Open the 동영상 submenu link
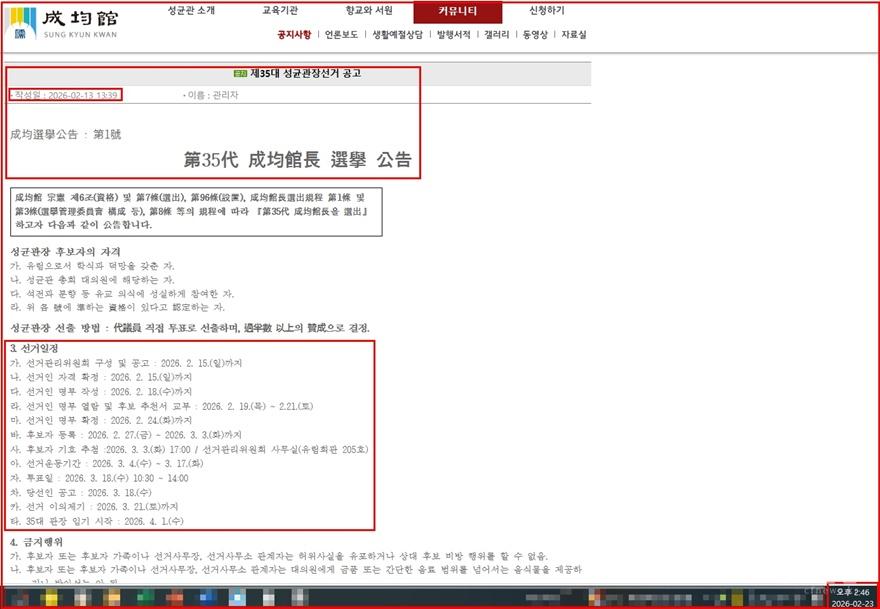The height and width of the screenshot is (609, 880). tap(535, 35)
